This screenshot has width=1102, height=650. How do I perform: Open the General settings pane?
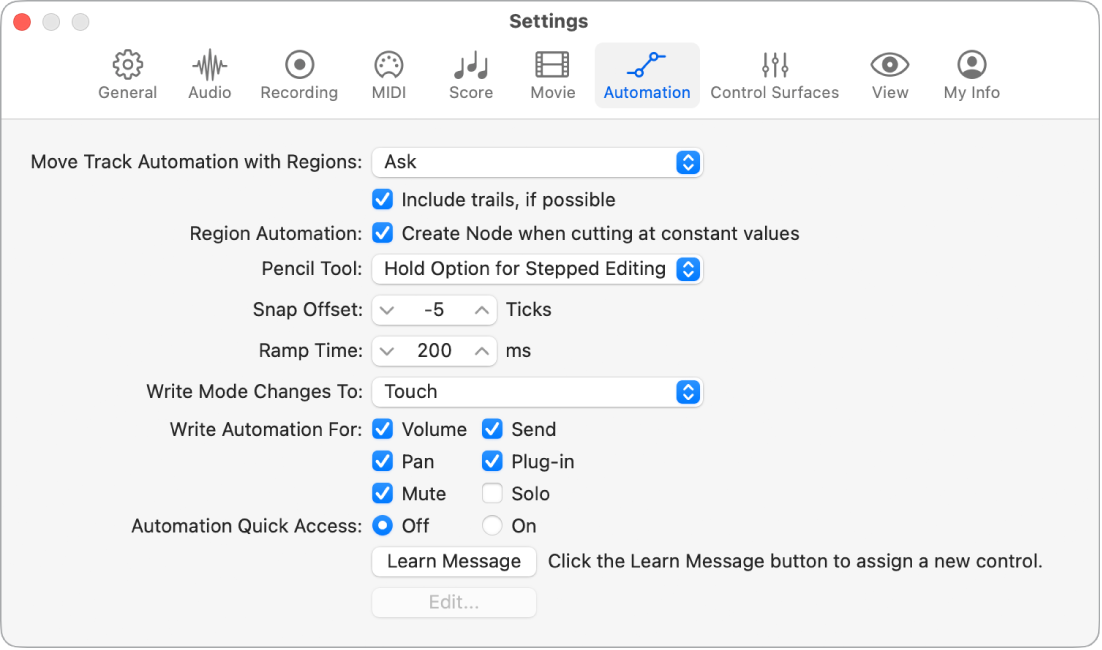click(x=127, y=73)
